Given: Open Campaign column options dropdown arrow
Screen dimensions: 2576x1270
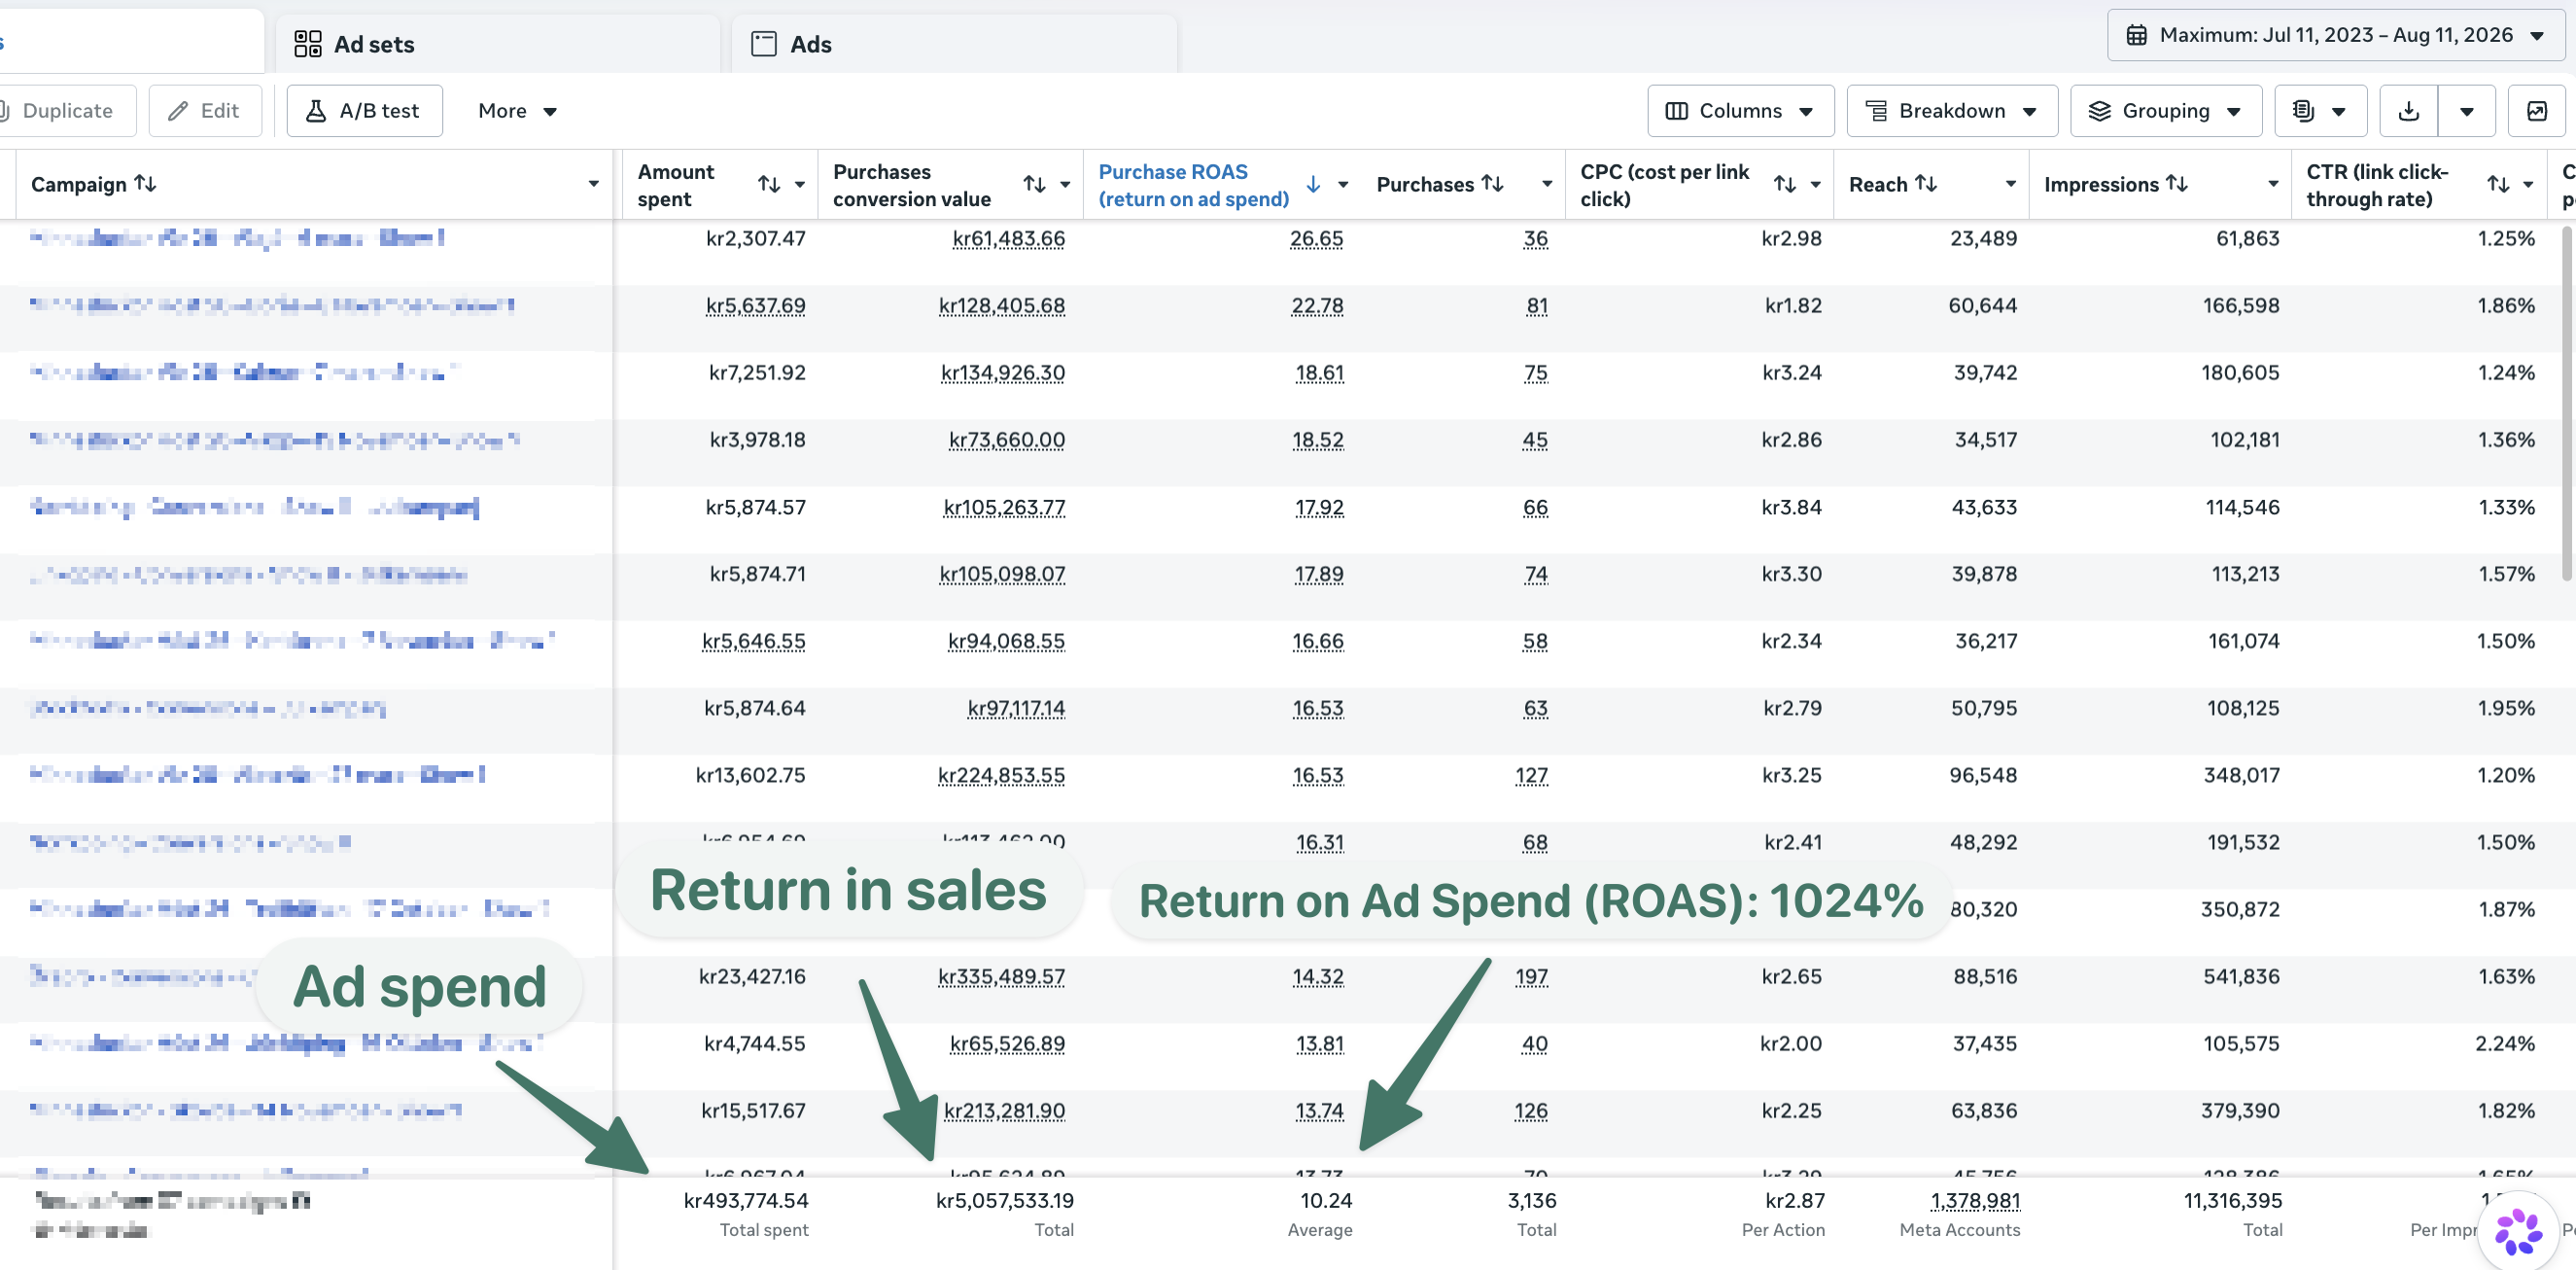Looking at the screenshot, I should [x=594, y=184].
